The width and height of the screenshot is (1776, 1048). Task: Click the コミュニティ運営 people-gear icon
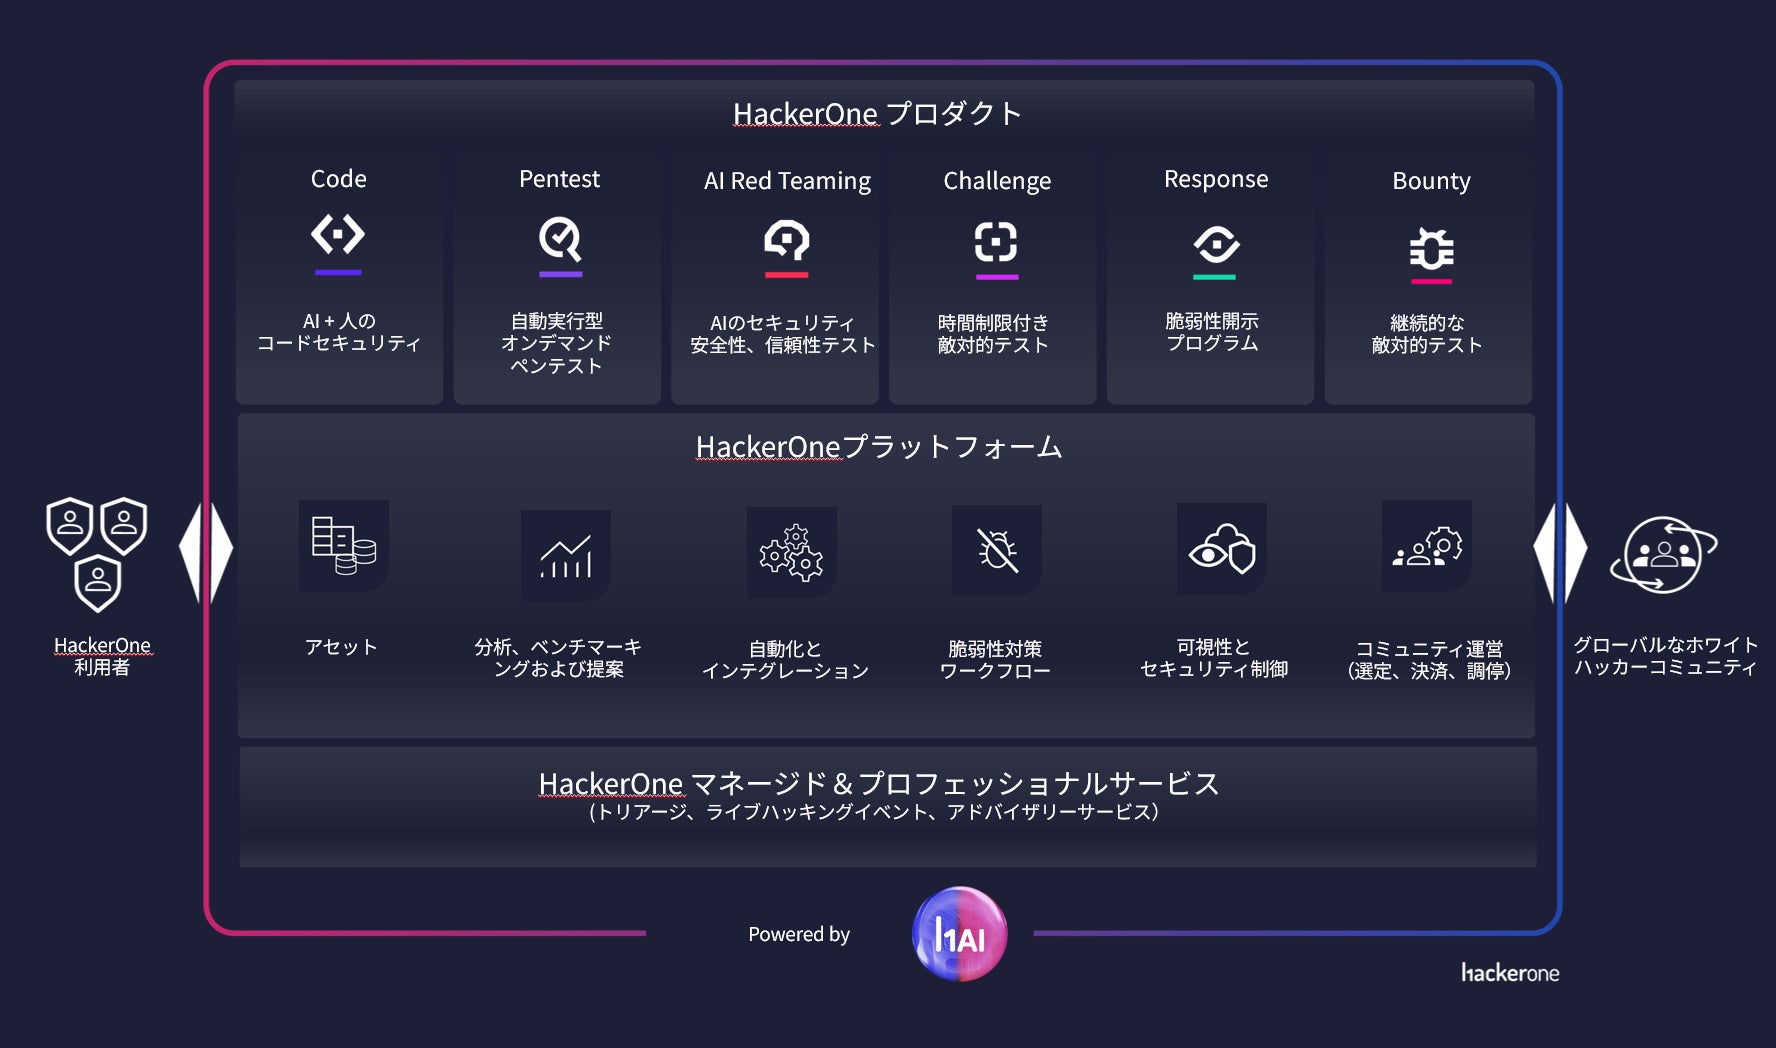pyautogui.click(x=1427, y=546)
